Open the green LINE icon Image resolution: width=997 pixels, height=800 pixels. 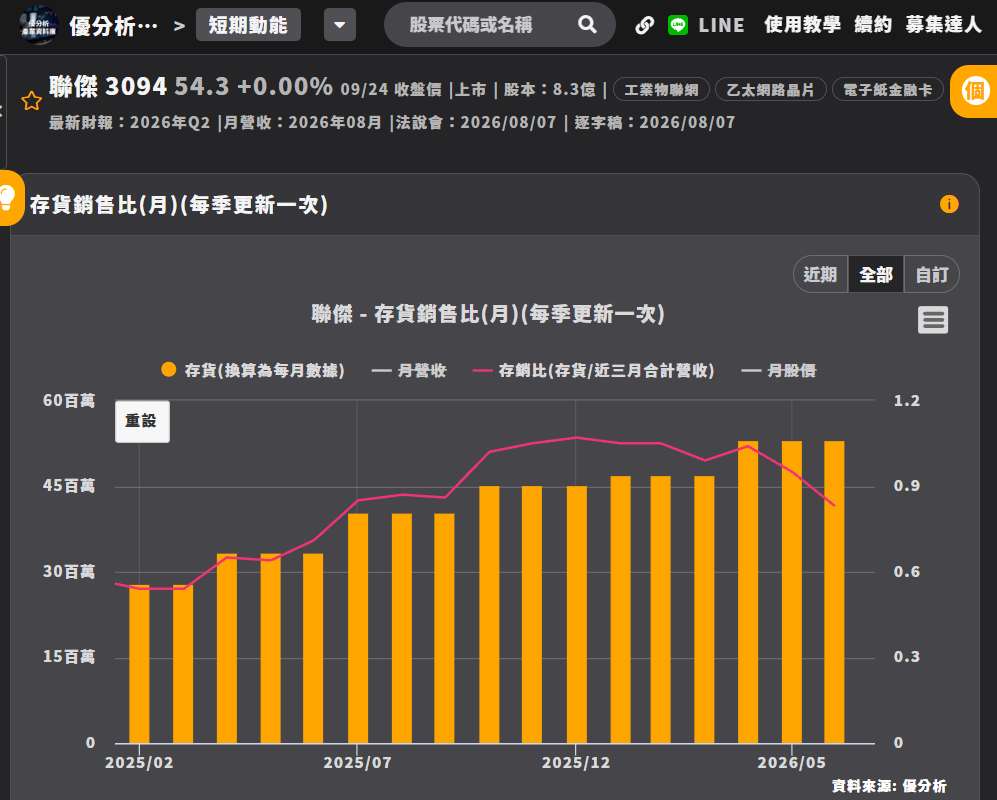tap(678, 25)
